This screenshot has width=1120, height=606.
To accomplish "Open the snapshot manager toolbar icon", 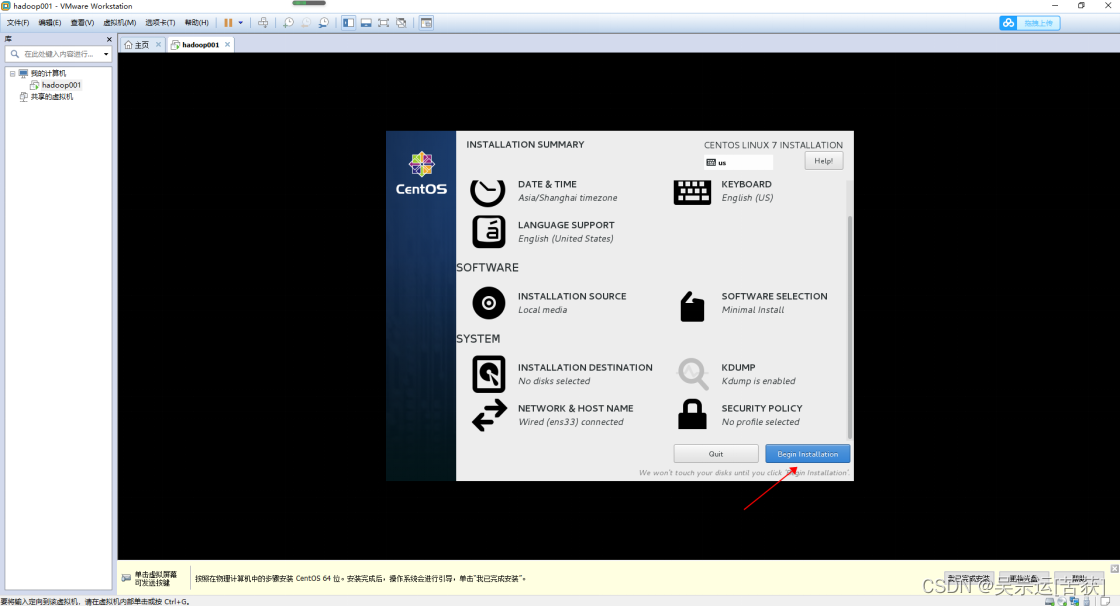I will coord(324,23).
